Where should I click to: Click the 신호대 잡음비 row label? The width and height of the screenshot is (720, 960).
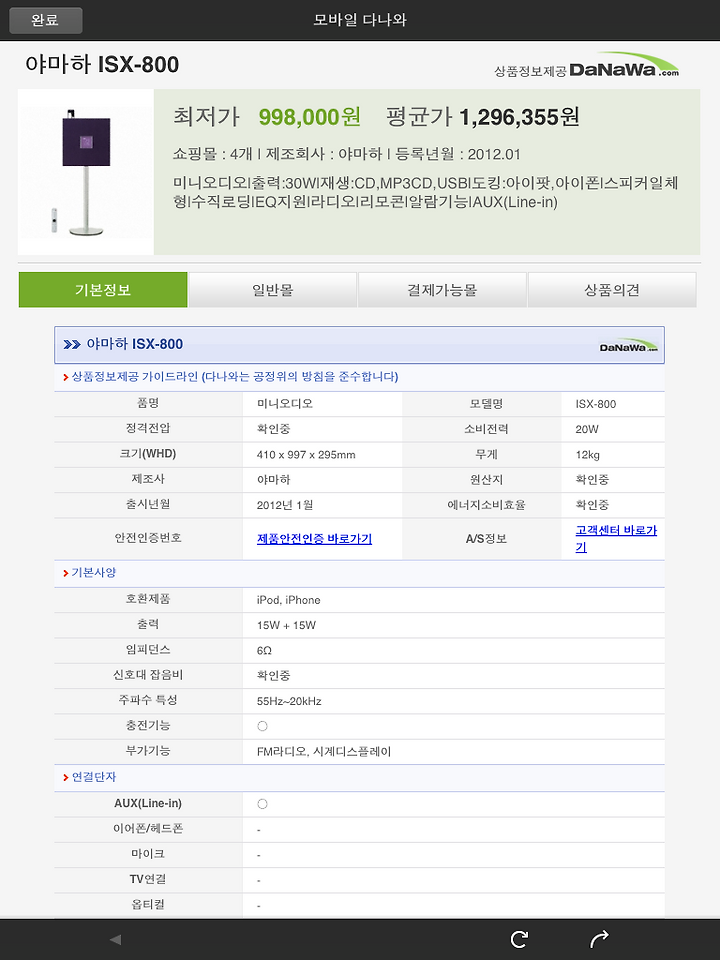[148, 675]
